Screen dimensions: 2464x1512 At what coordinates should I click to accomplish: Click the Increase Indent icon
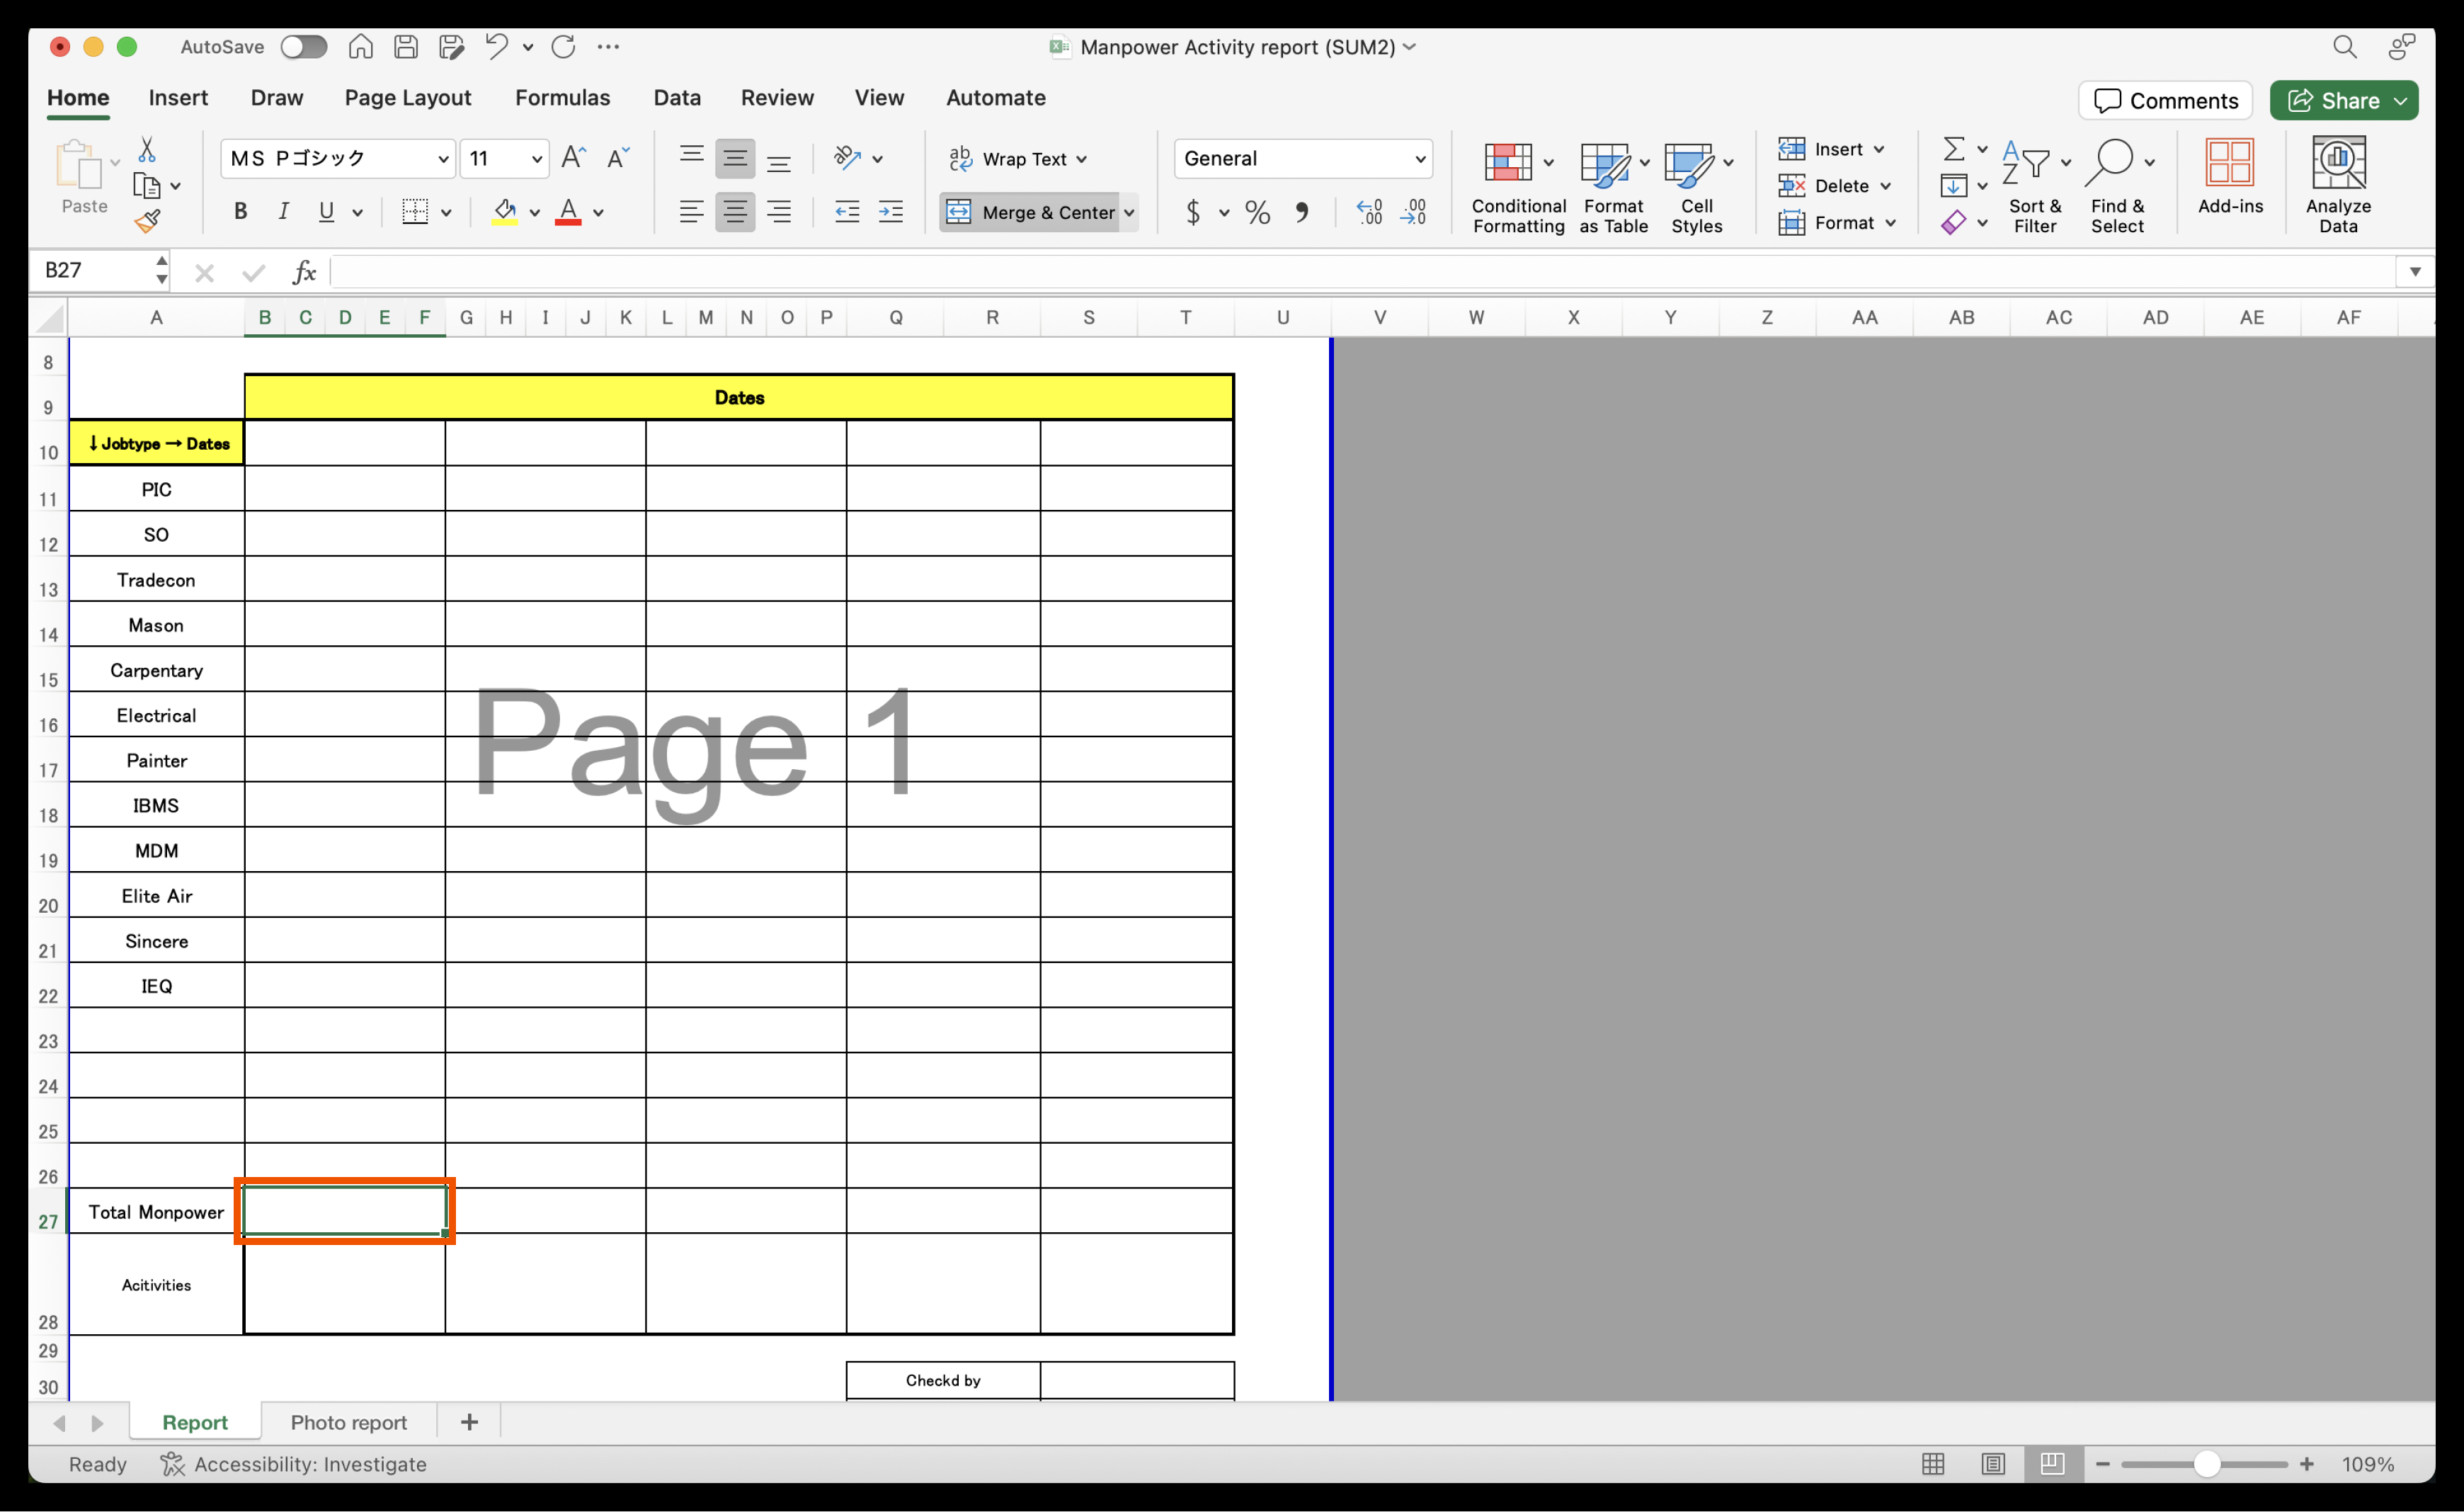pos(890,212)
